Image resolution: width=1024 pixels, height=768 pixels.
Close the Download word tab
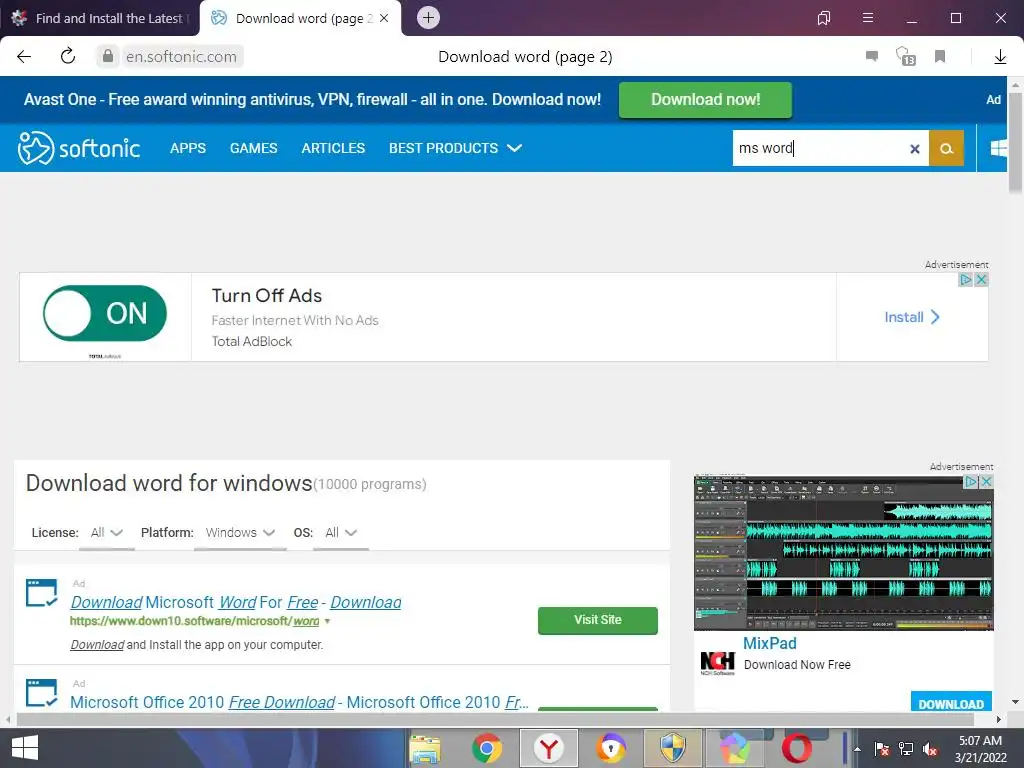pyautogui.click(x=384, y=18)
